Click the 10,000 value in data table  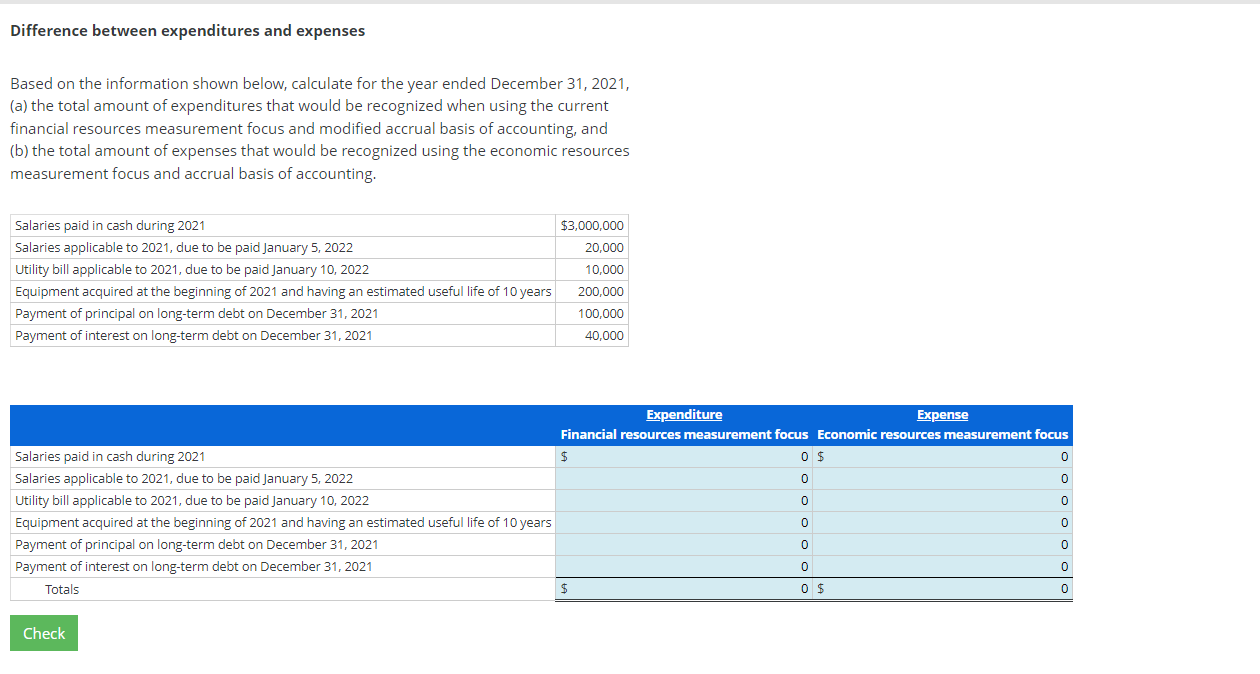coord(604,270)
